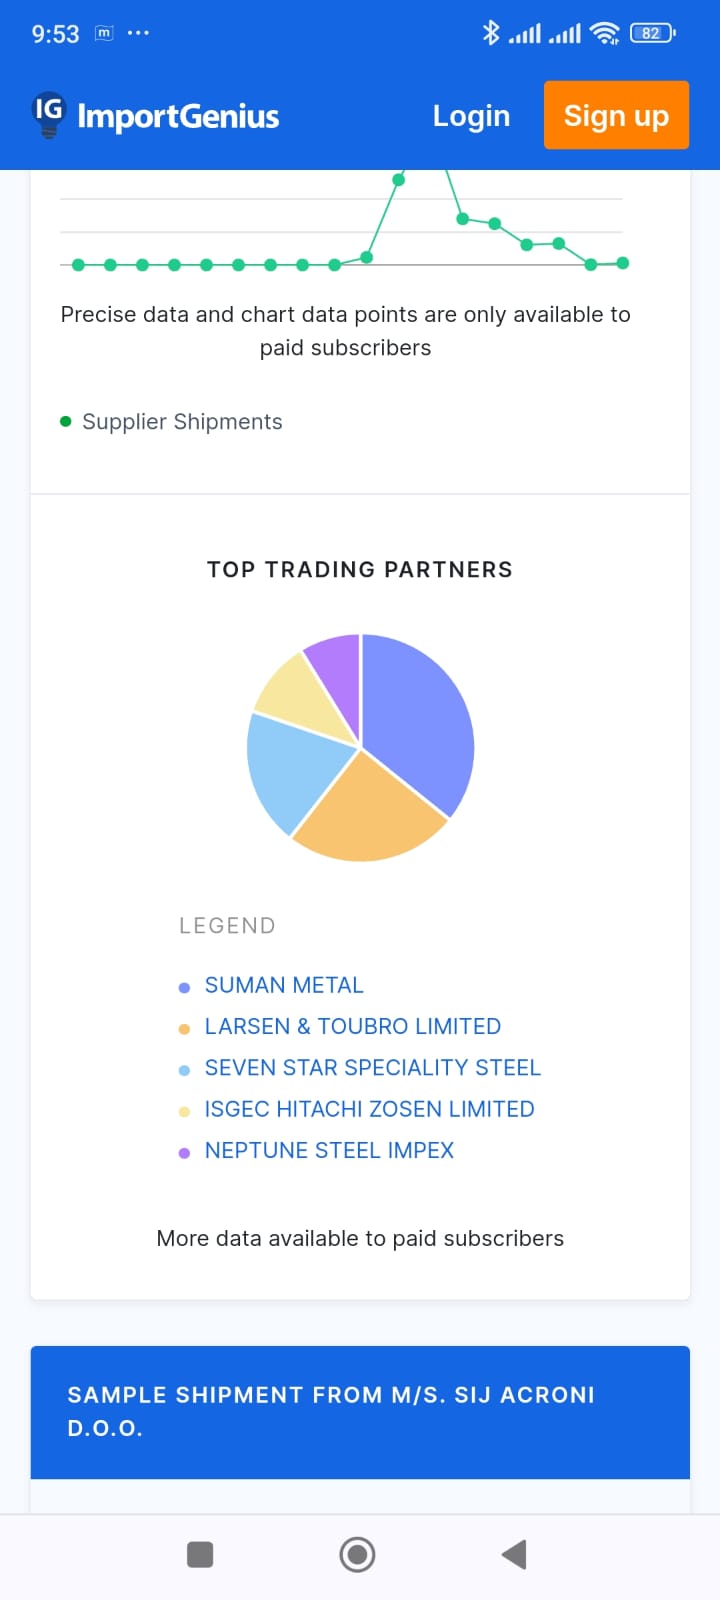Open the Login page

pos(471,116)
